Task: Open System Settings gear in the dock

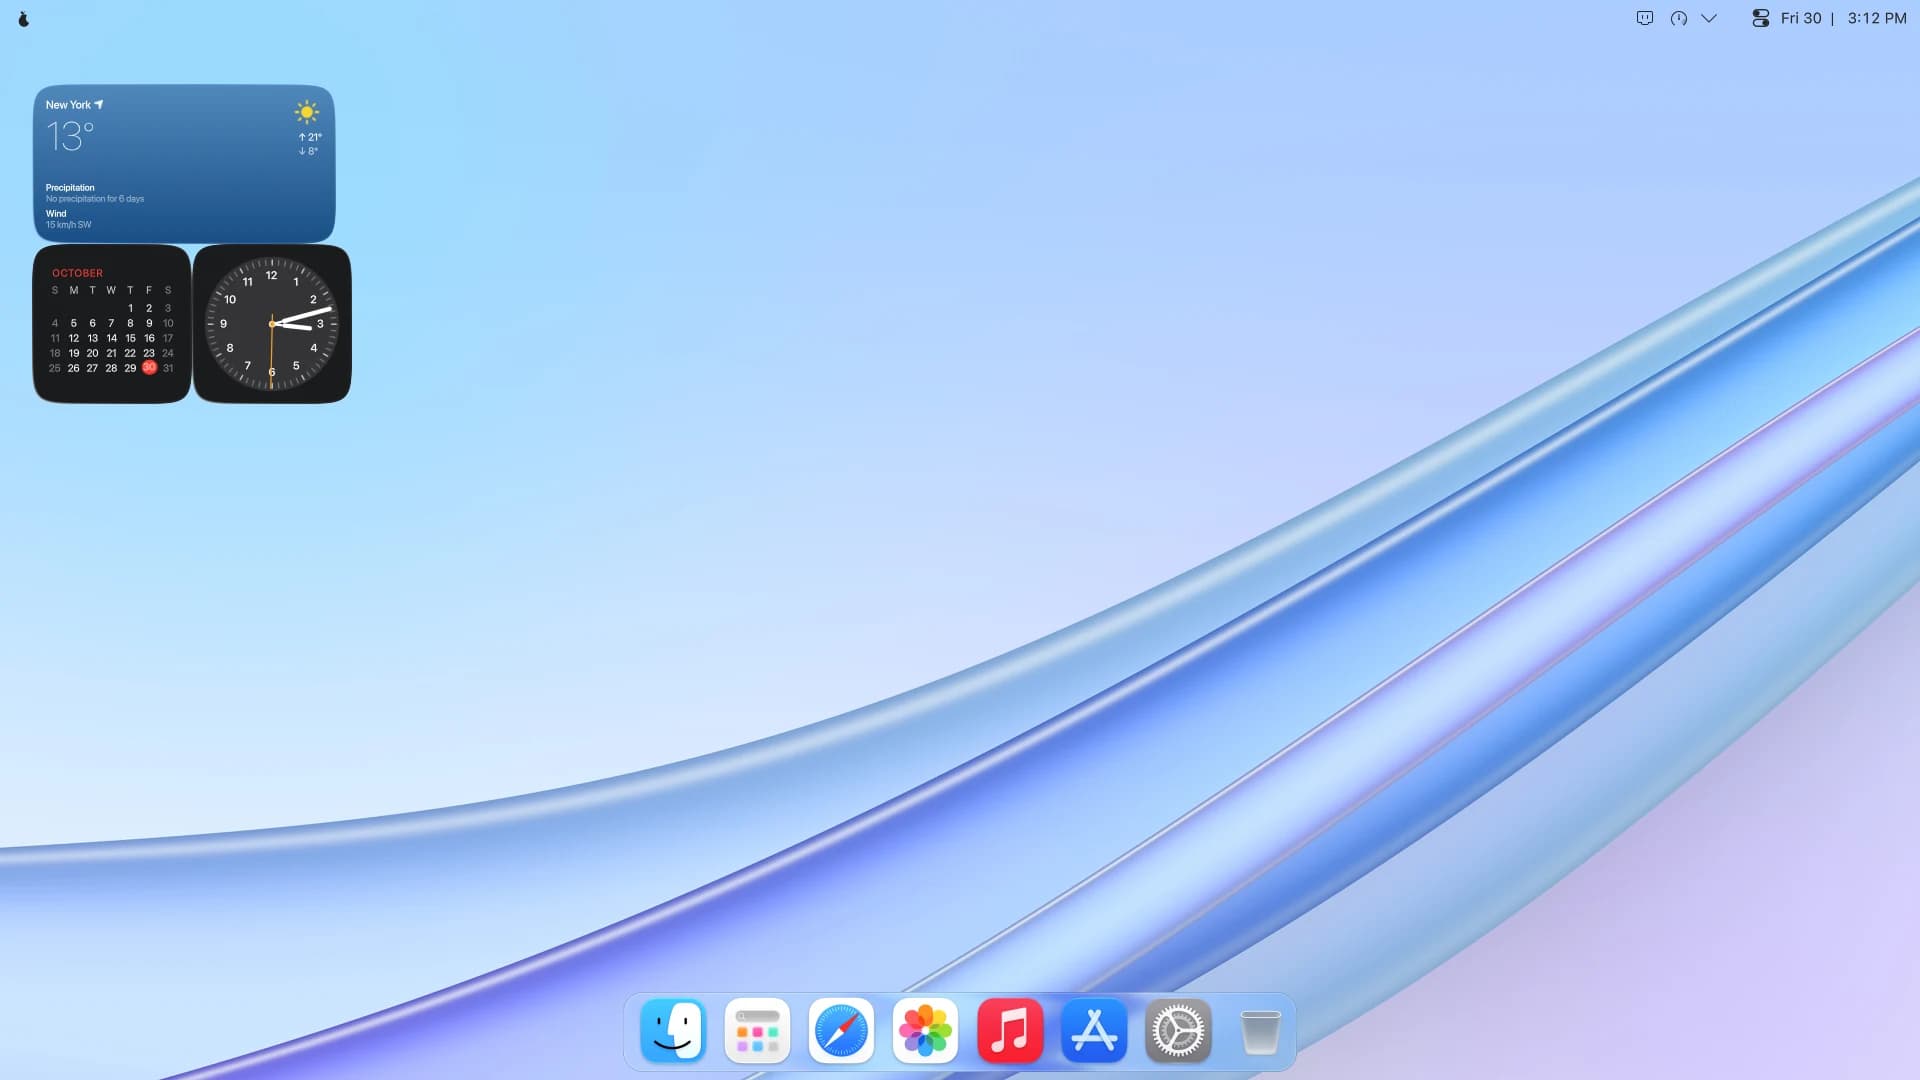Action: tap(1178, 1030)
